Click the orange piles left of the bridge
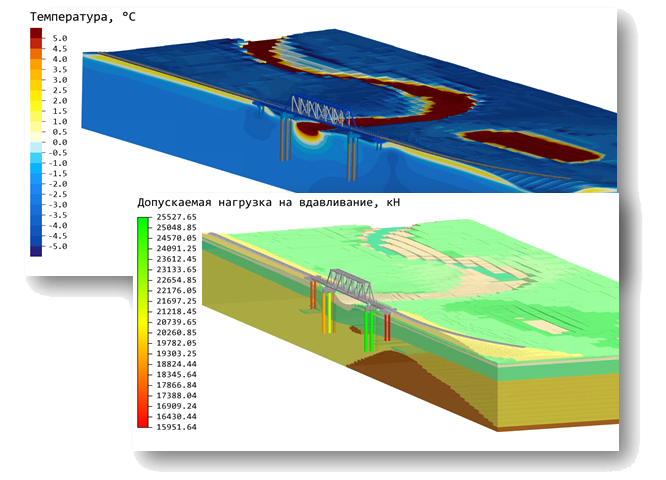 pos(327,312)
